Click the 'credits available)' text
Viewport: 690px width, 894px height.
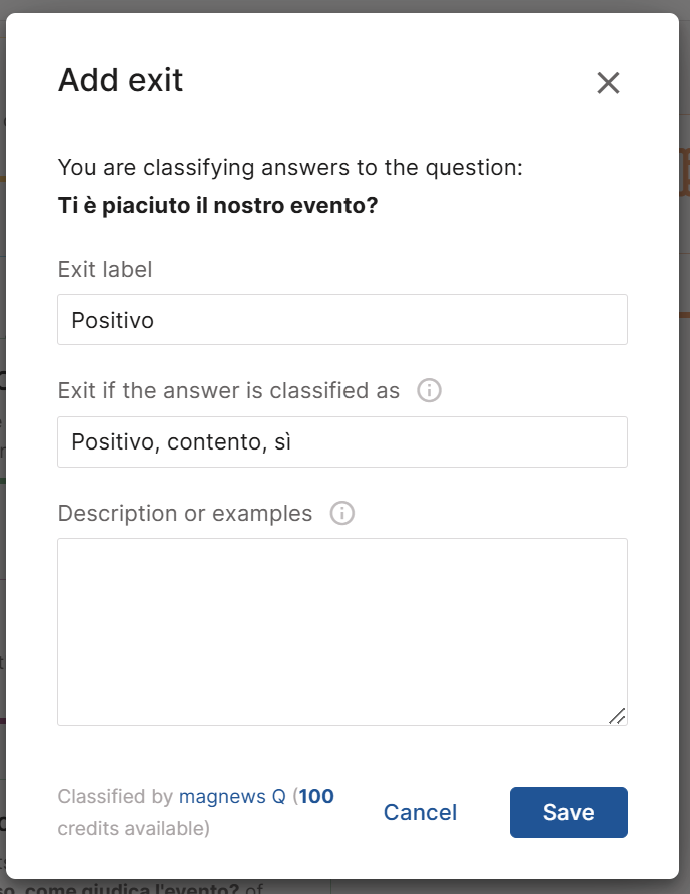(133, 828)
